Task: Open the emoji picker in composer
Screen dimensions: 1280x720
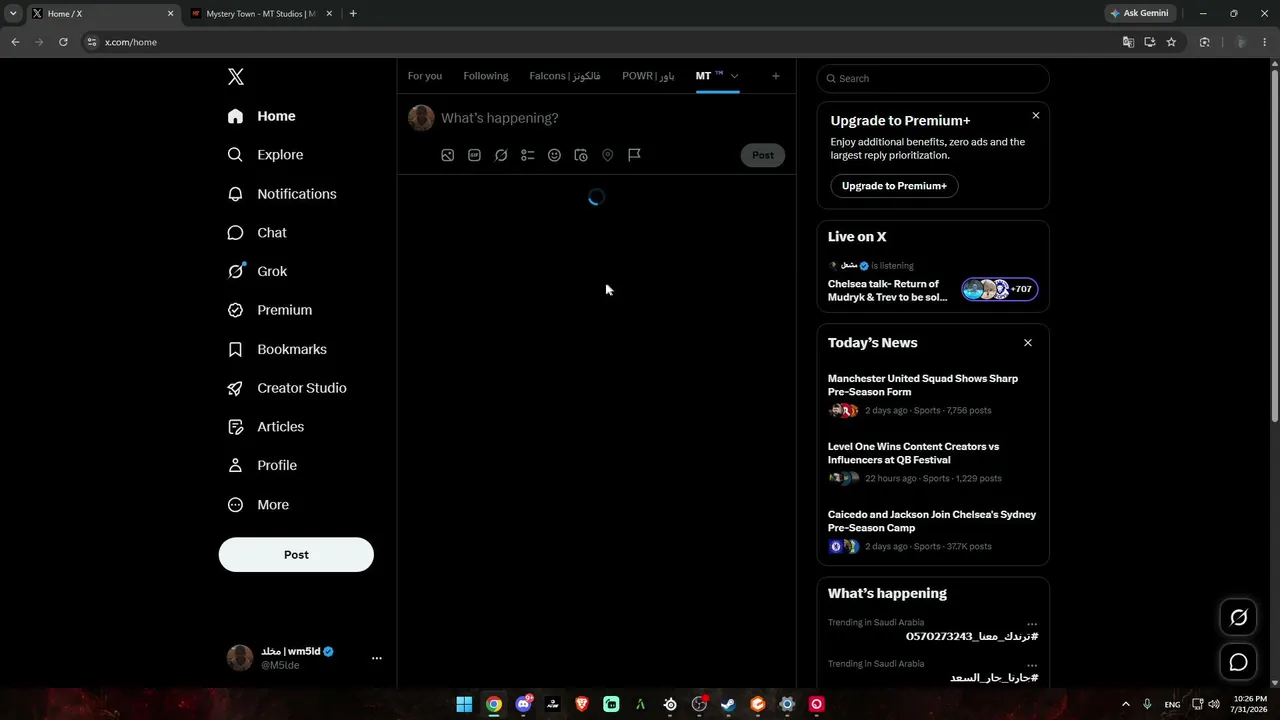Action: 554,155
